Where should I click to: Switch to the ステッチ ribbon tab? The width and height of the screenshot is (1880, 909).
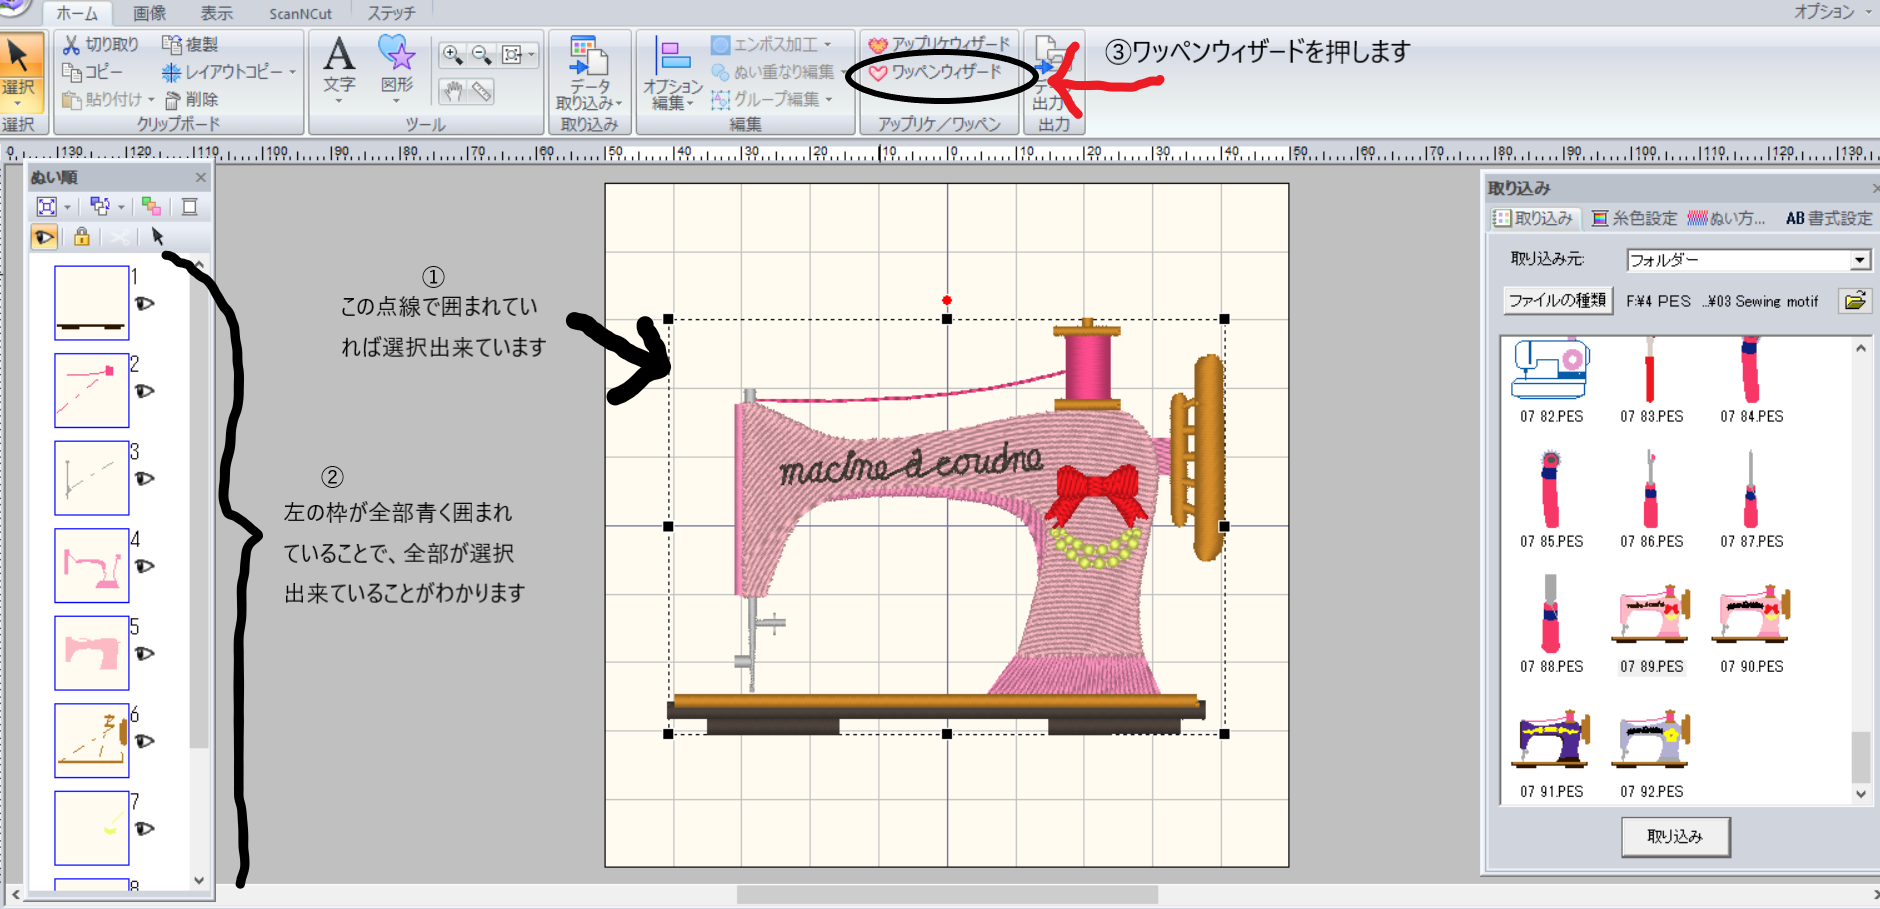(391, 13)
